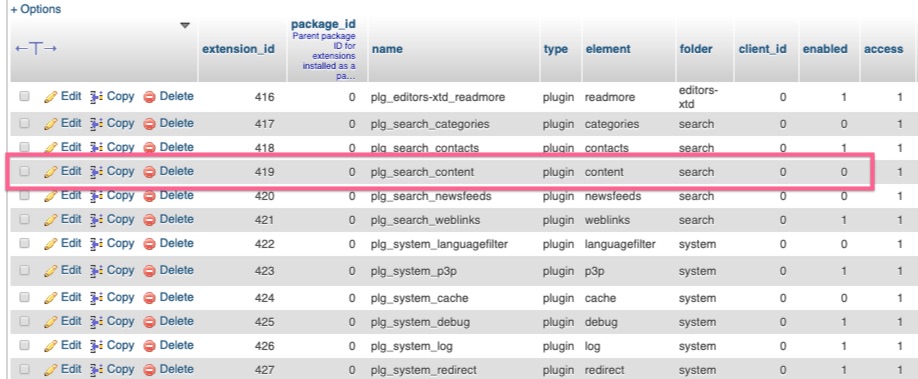Click the pencil icon in row 425

coord(51,322)
